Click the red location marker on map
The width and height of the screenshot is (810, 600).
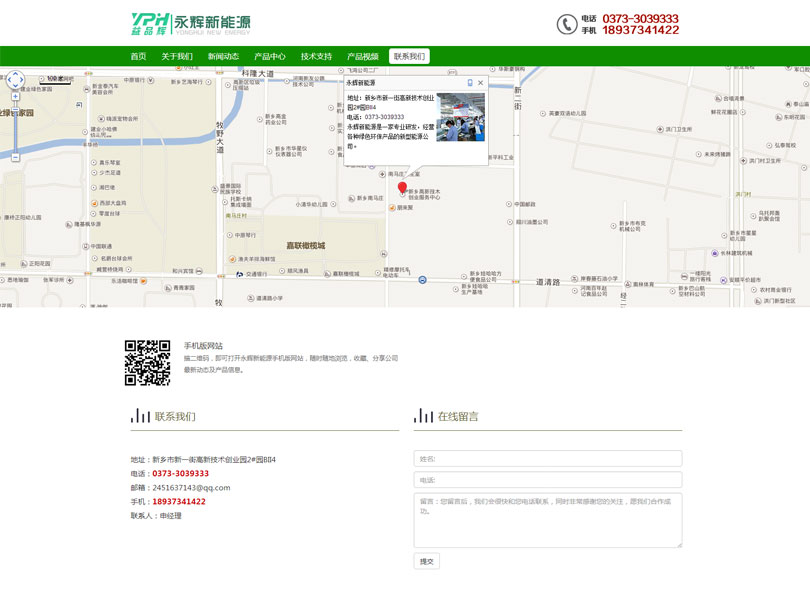[x=402, y=188]
